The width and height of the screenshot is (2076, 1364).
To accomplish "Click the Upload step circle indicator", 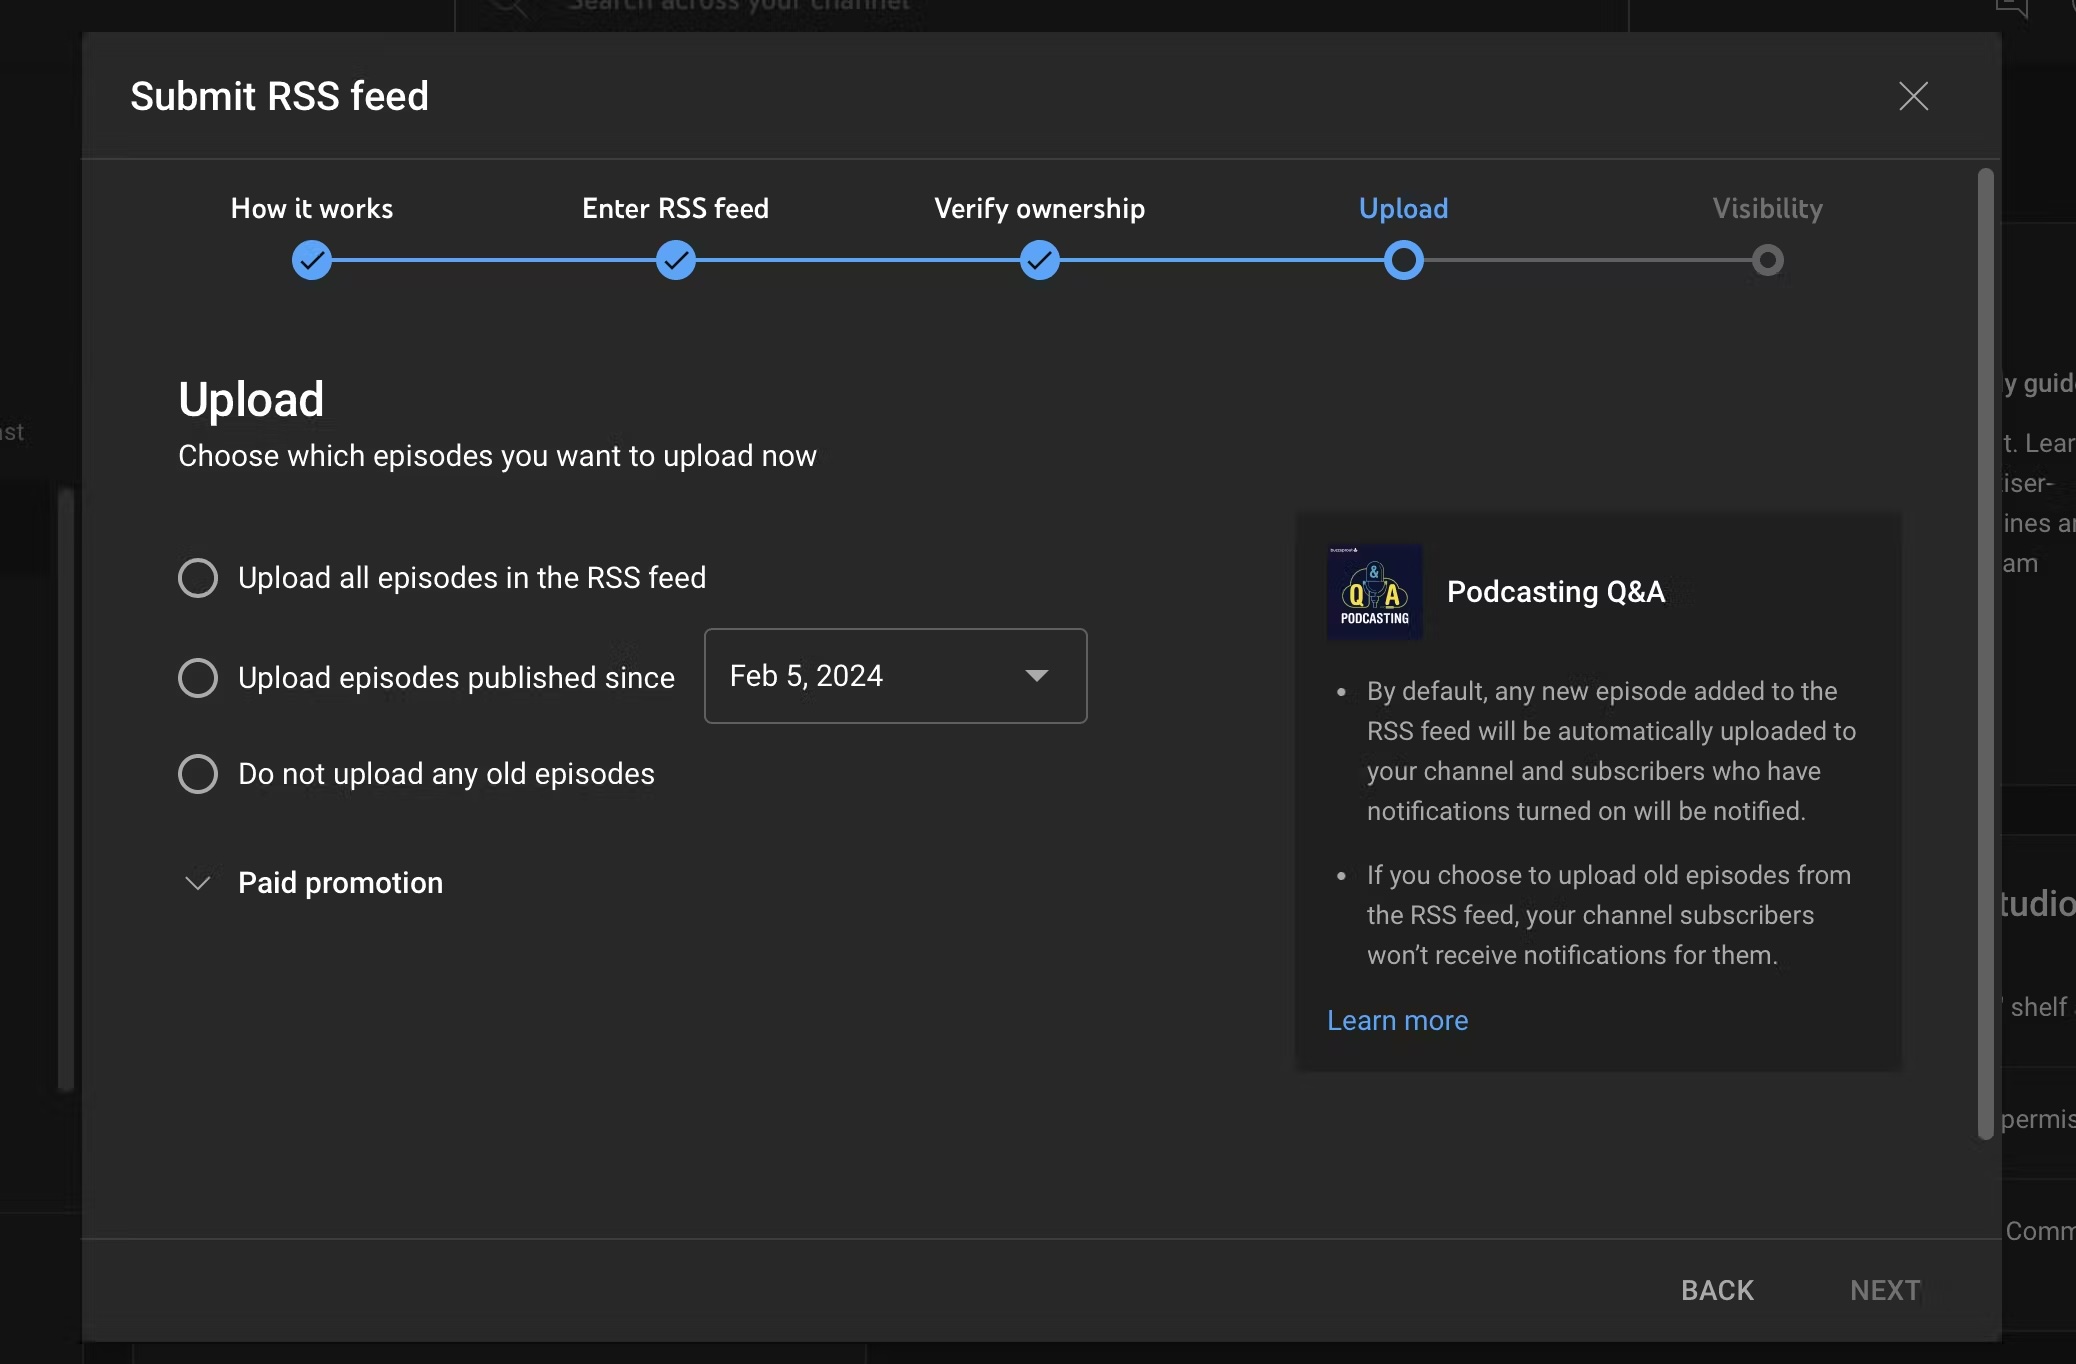I will point(1404,261).
